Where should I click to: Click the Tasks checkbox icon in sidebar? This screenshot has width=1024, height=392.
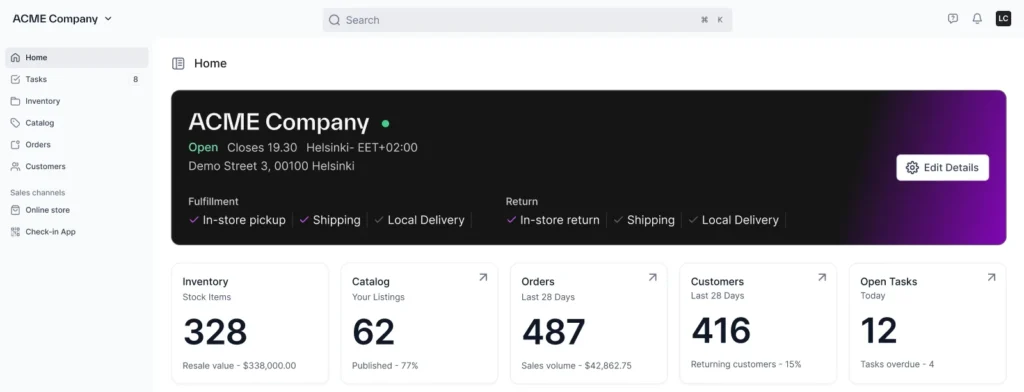pos(16,79)
